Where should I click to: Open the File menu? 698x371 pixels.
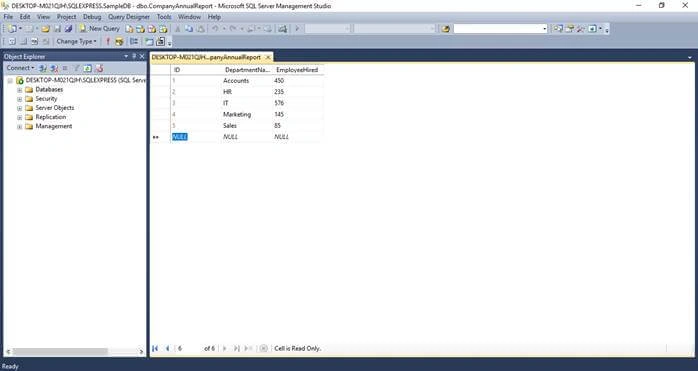click(x=8, y=16)
